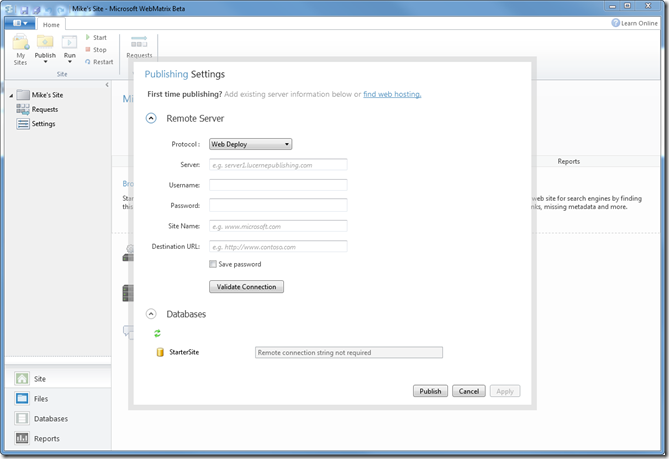Enable the Save password checkbox
Image resolution: width=669 pixels, height=459 pixels.
(212, 264)
